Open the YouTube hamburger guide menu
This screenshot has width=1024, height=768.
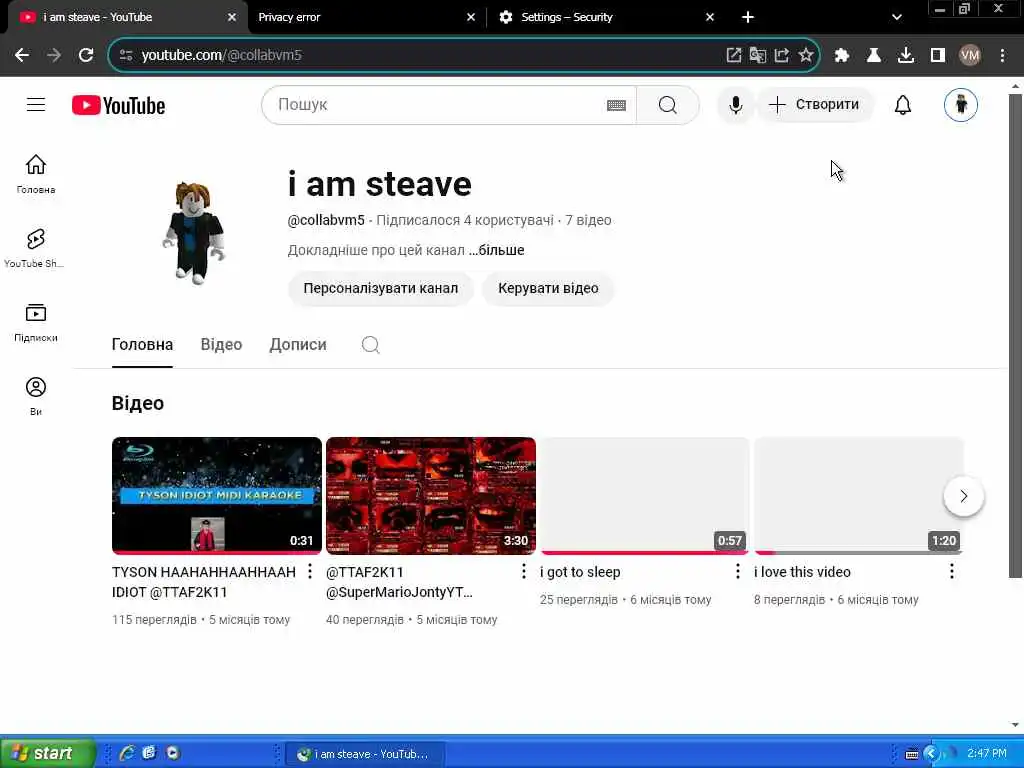click(x=36, y=104)
